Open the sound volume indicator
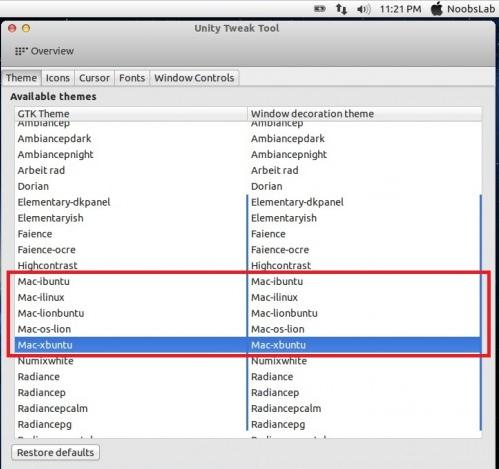499x469 pixels. tap(363, 9)
